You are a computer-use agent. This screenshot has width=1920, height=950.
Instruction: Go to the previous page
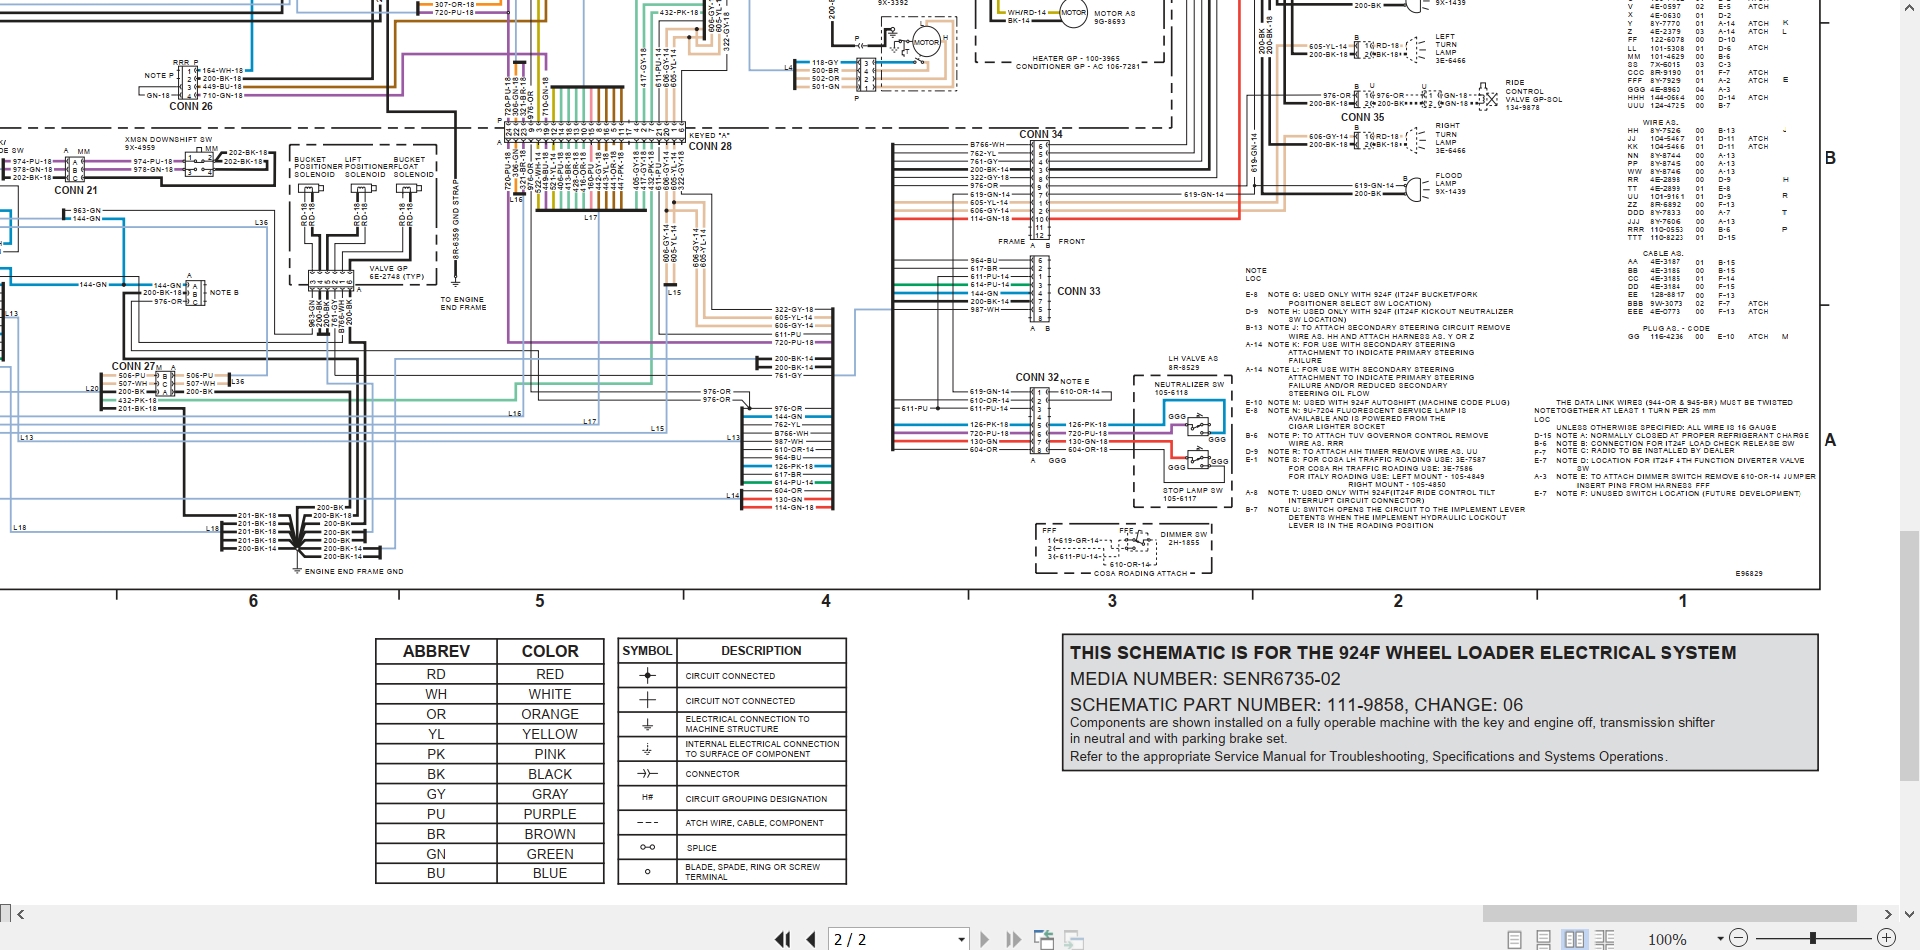811,939
